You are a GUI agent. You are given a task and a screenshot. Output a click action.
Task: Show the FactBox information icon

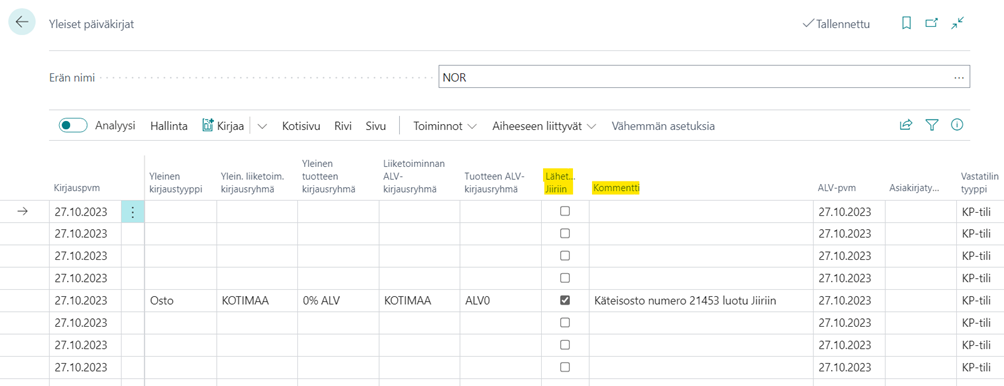pyautogui.click(x=957, y=125)
